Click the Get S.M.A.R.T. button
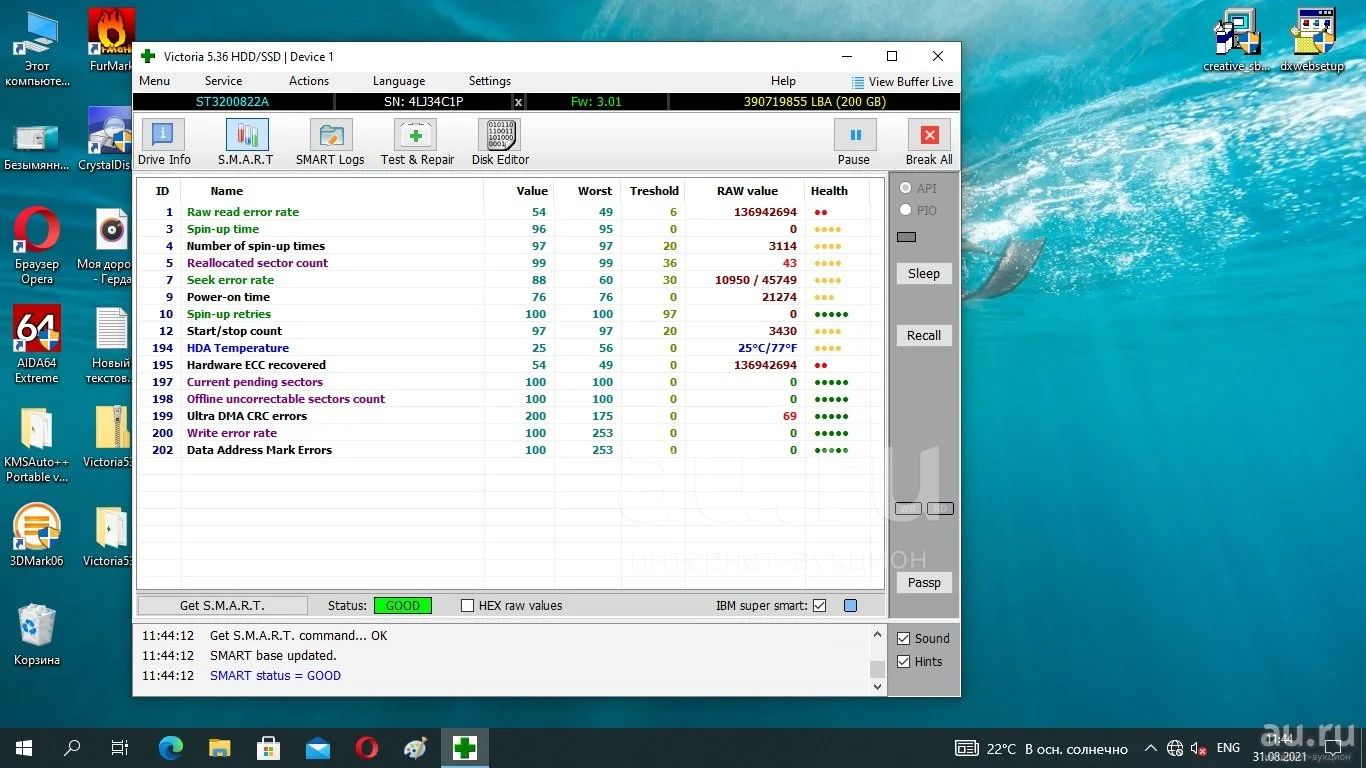1366x768 pixels. click(x=222, y=605)
